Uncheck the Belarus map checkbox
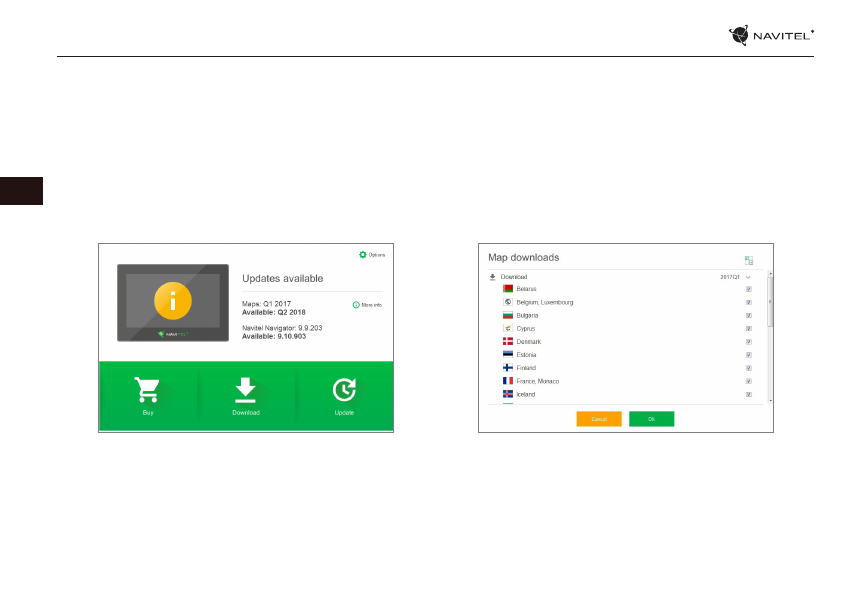 point(748,289)
